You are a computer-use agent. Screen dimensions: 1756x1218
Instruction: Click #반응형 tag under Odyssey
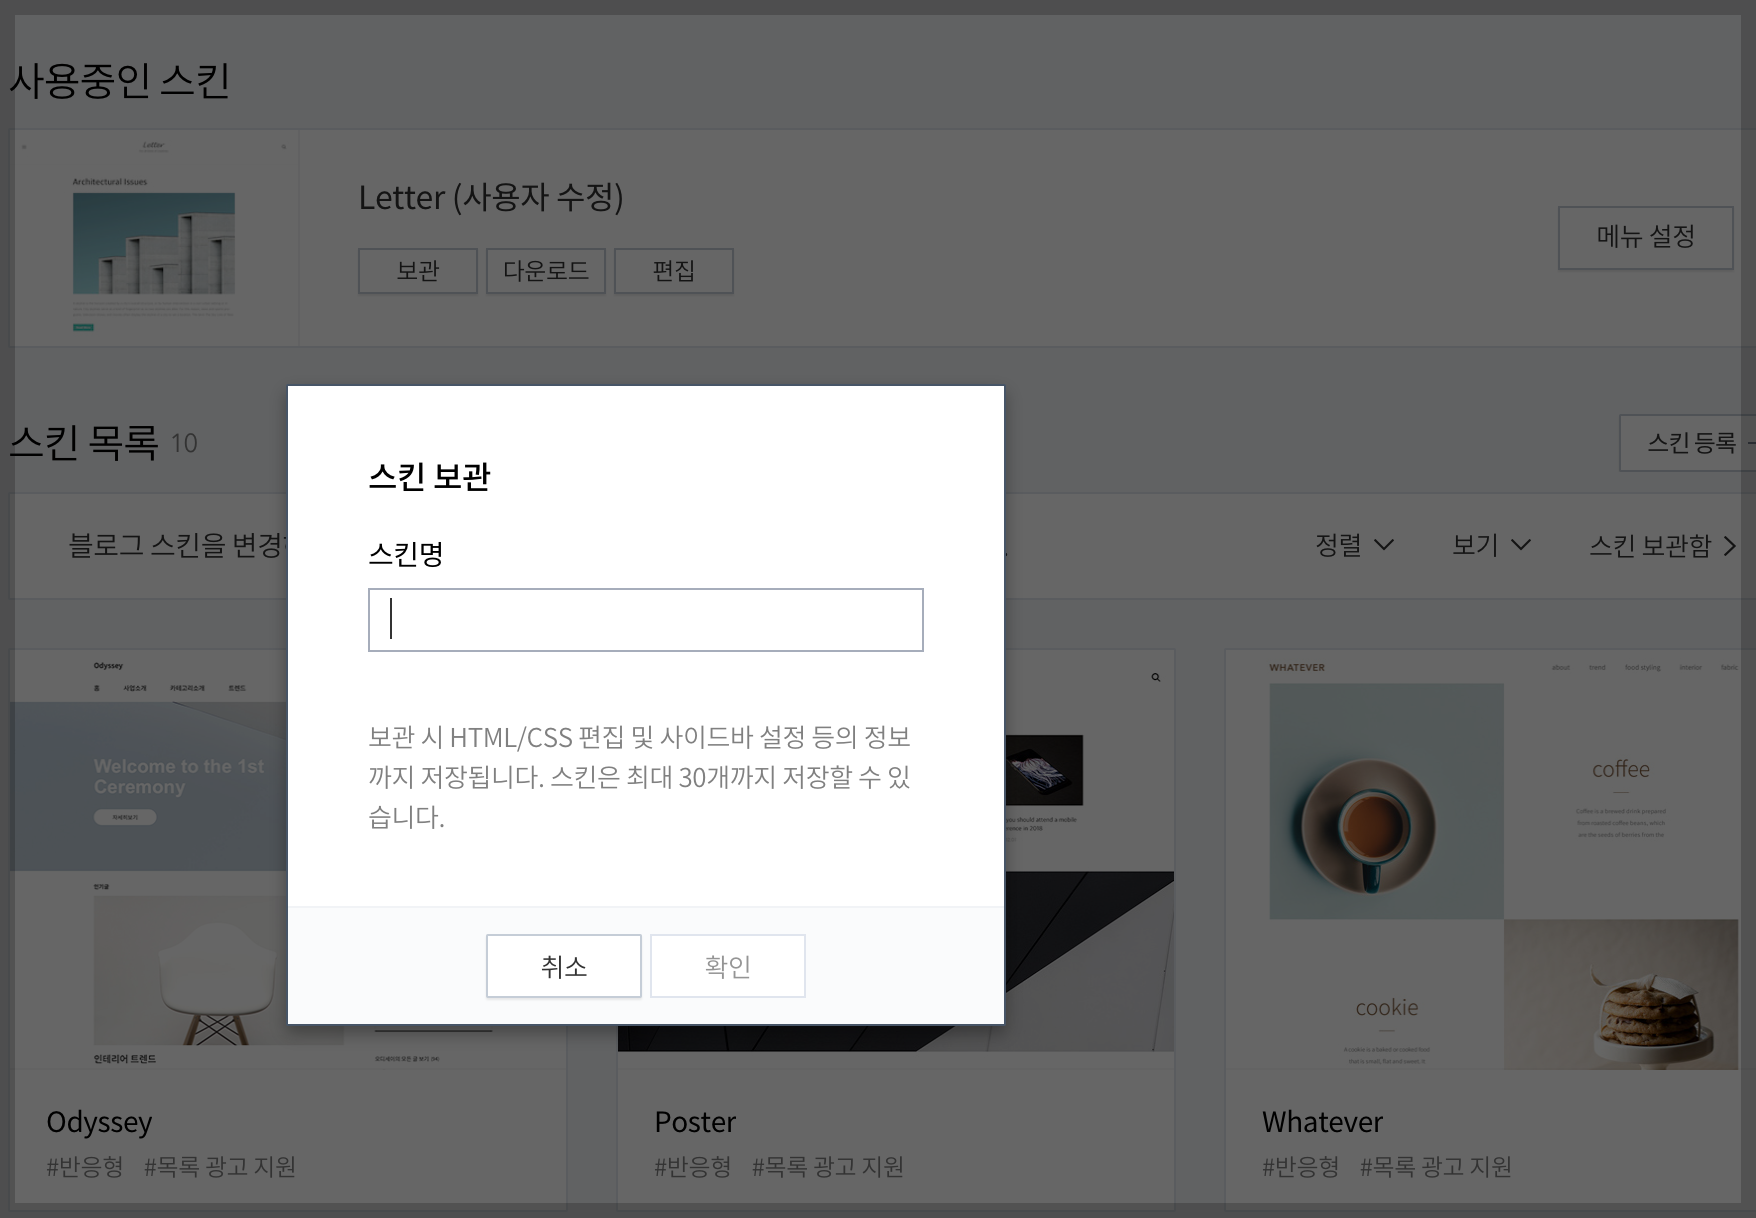pyautogui.click(x=85, y=1167)
